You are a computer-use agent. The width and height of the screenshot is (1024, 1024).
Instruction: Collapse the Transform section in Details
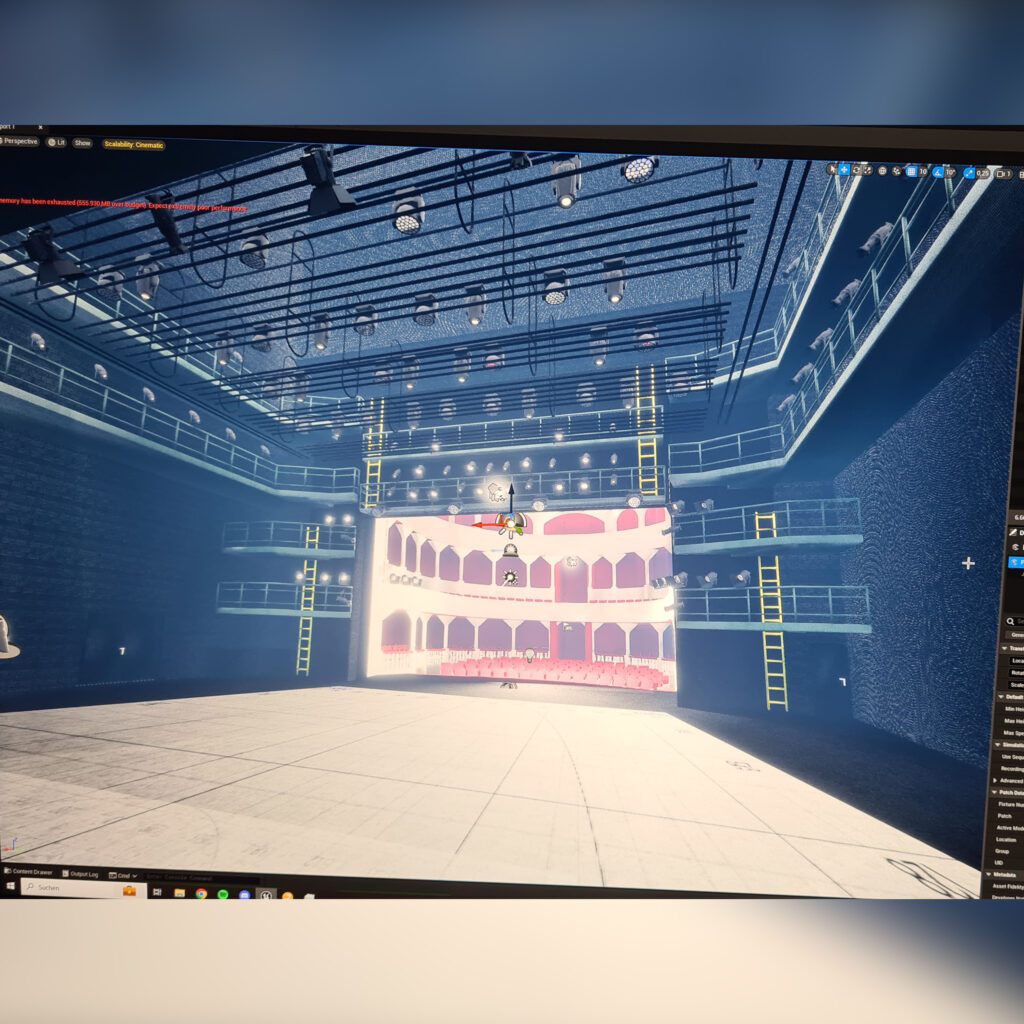point(1004,648)
